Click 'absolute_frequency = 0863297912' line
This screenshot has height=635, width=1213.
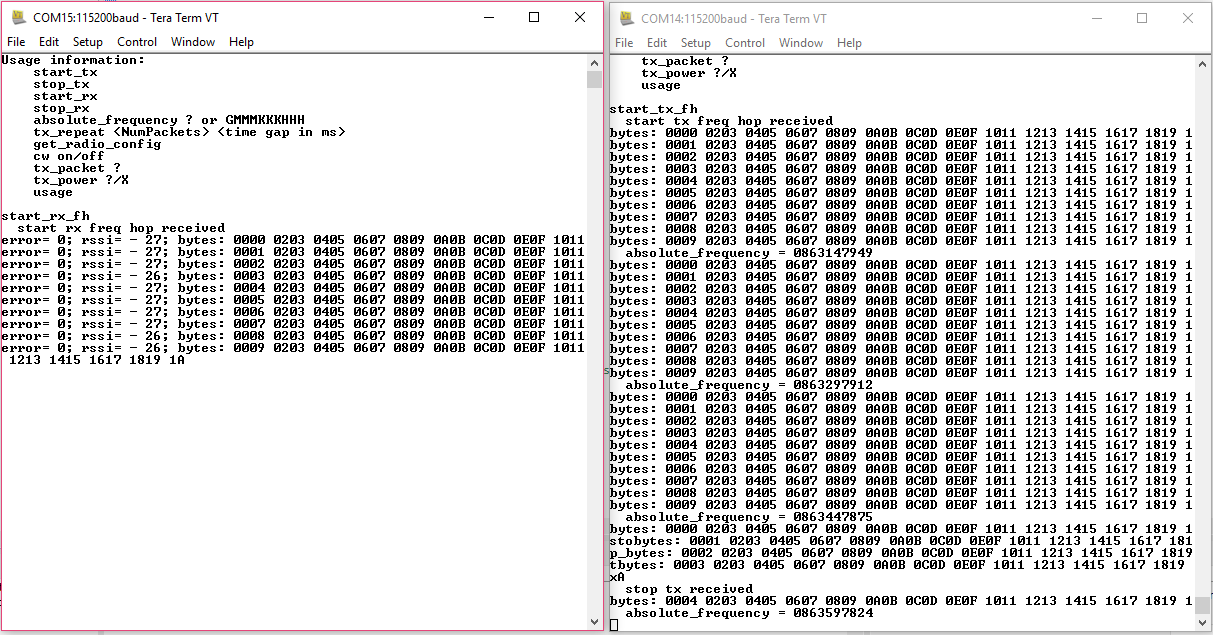[749, 385]
